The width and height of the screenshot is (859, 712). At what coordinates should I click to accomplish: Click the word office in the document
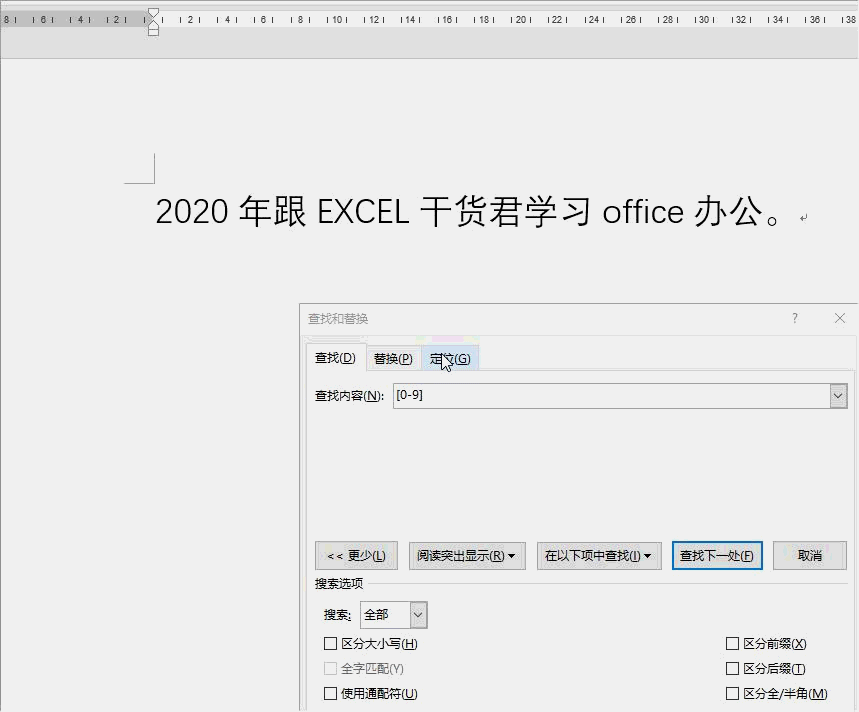[x=643, y=211]
